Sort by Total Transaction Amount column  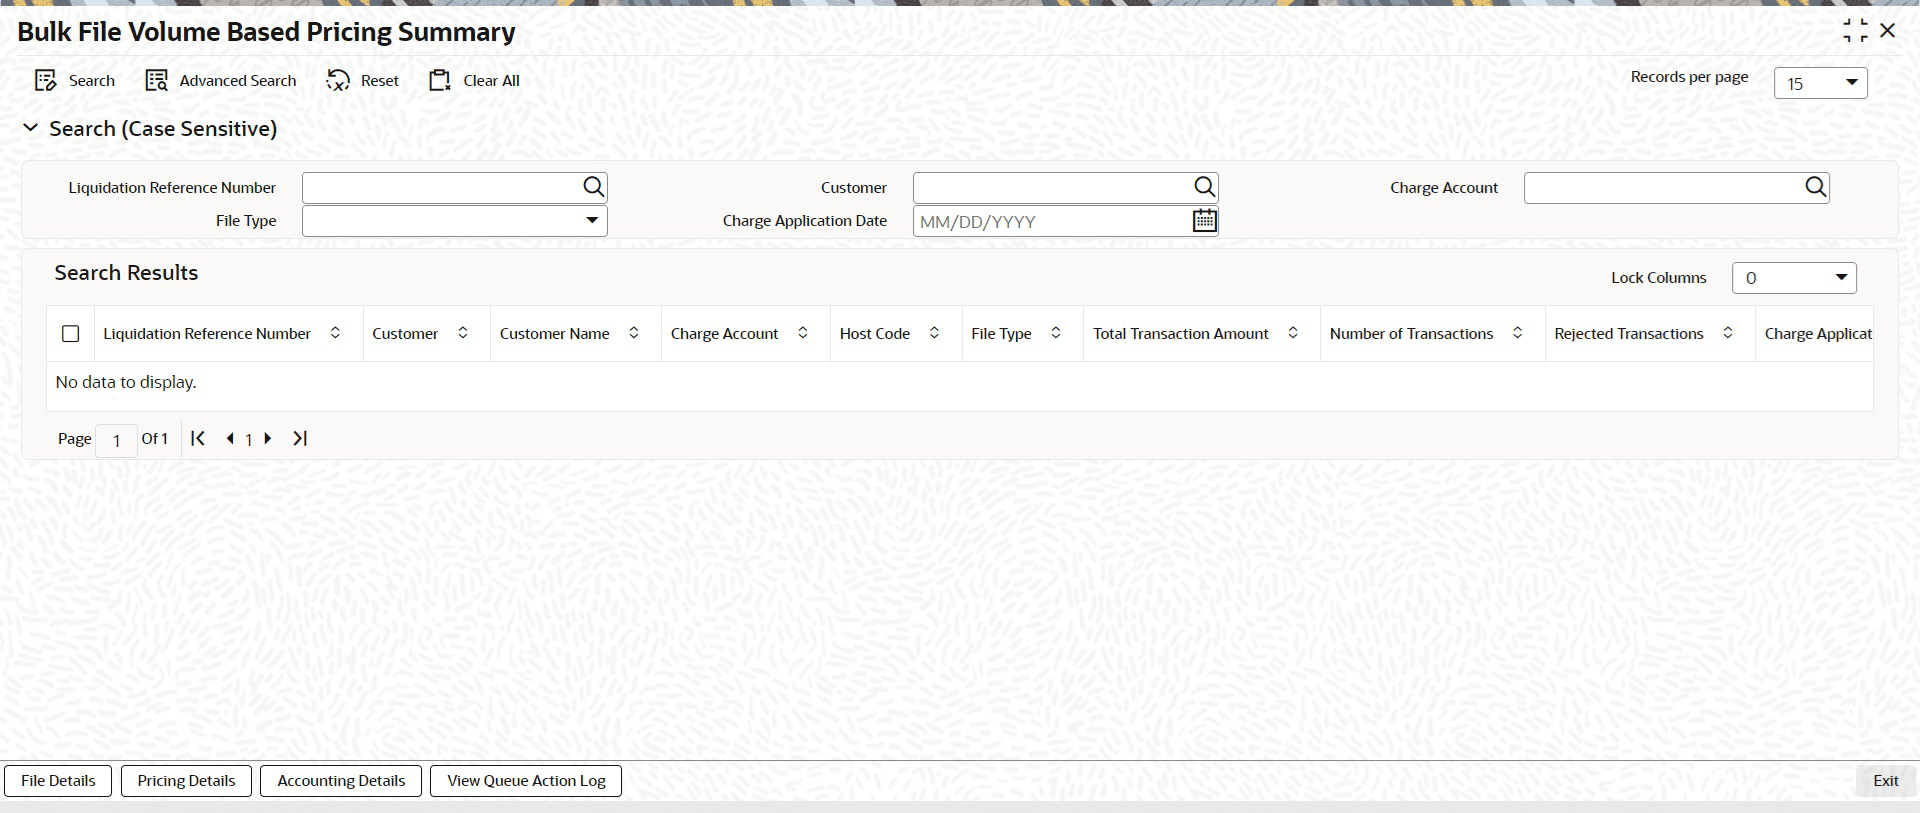(1293, 333)
